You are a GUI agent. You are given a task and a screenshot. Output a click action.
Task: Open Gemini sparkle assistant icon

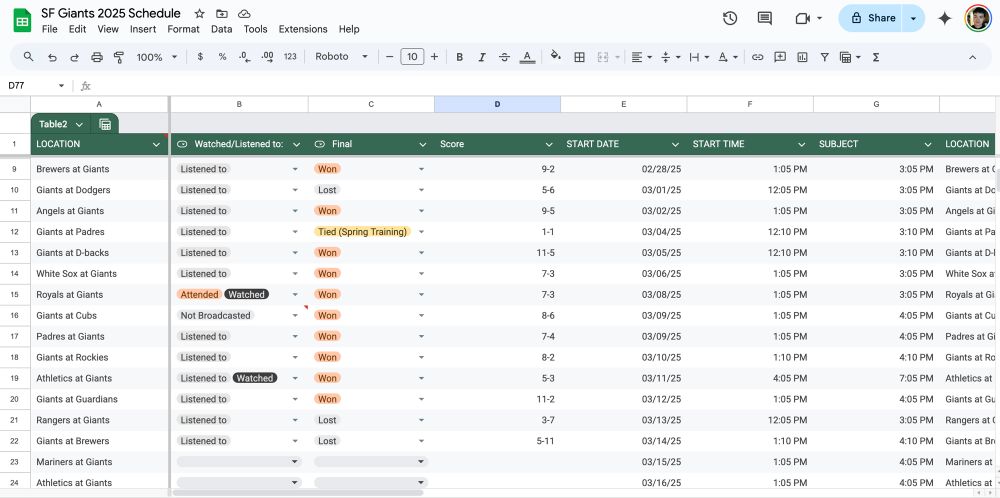[945, 18]
